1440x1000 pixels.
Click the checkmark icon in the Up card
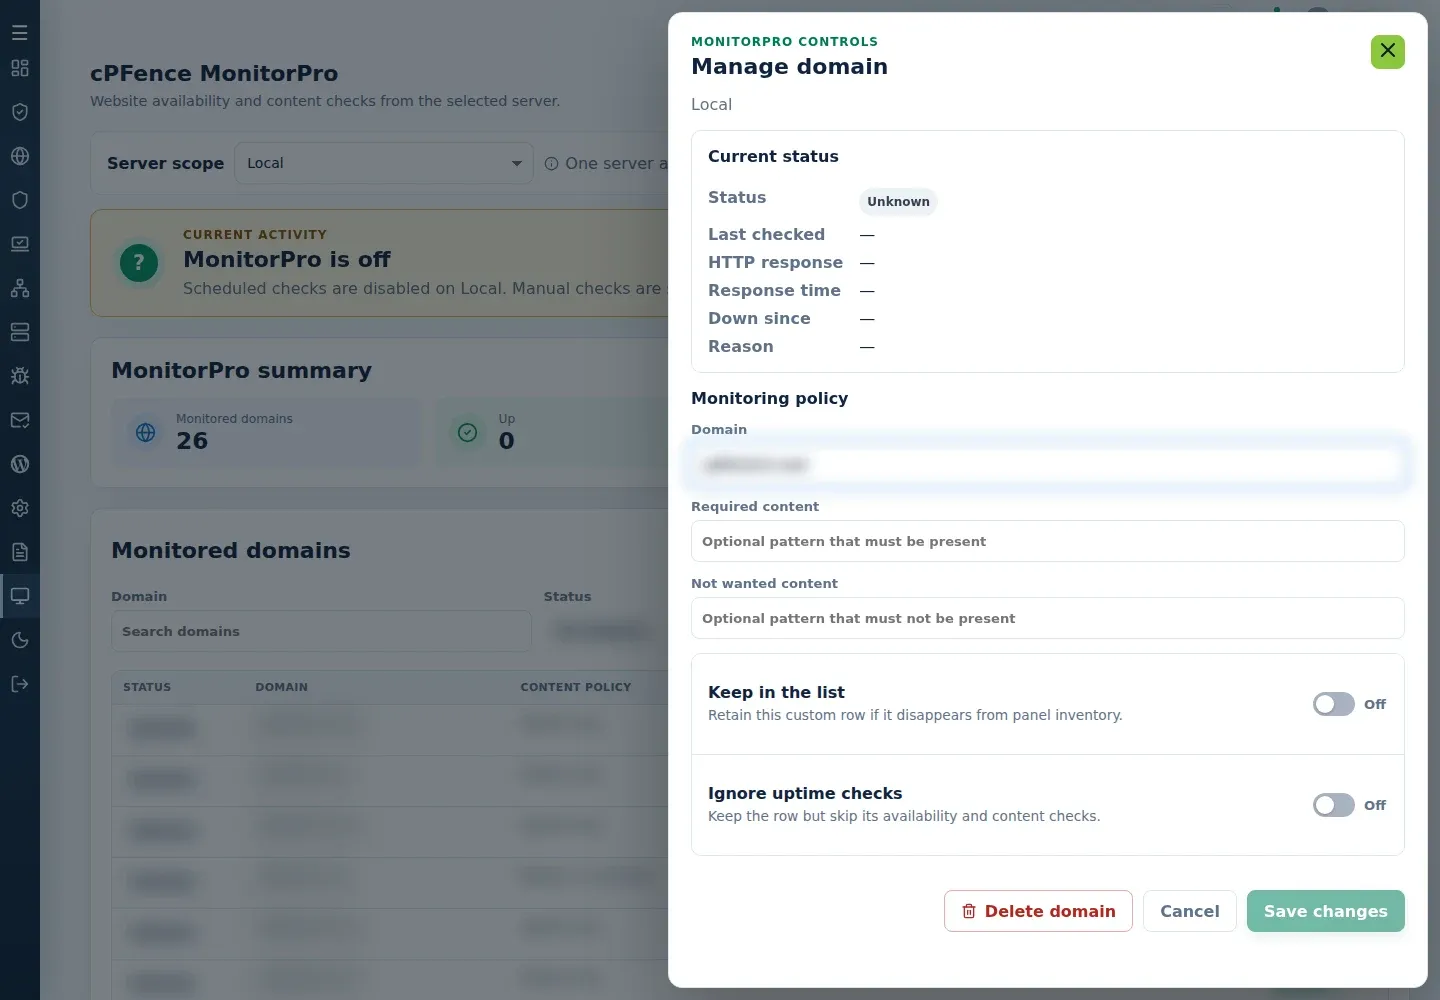pos(467,432)
